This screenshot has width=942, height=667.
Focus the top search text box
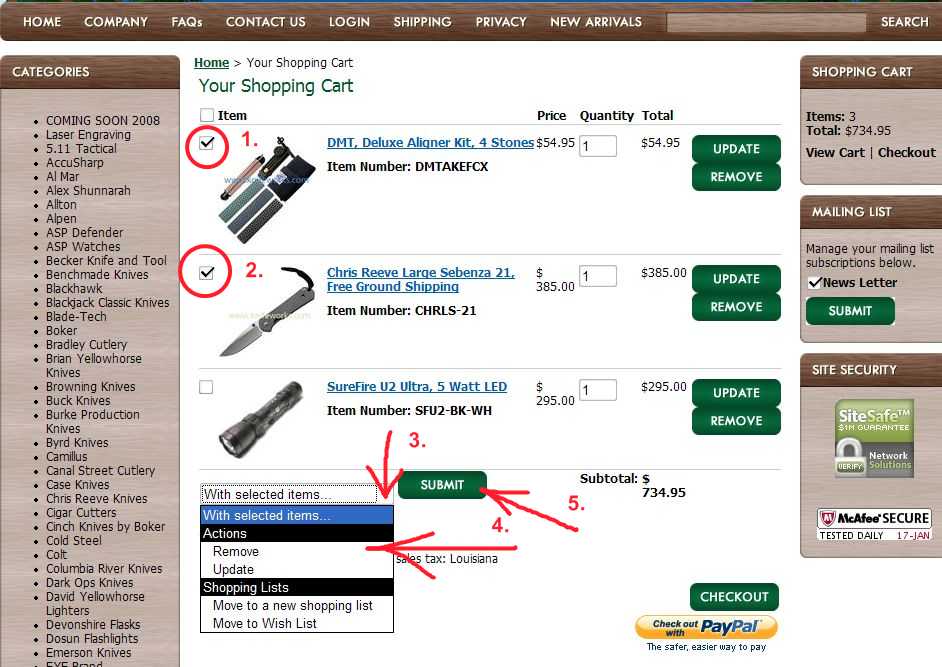point(766,22)
